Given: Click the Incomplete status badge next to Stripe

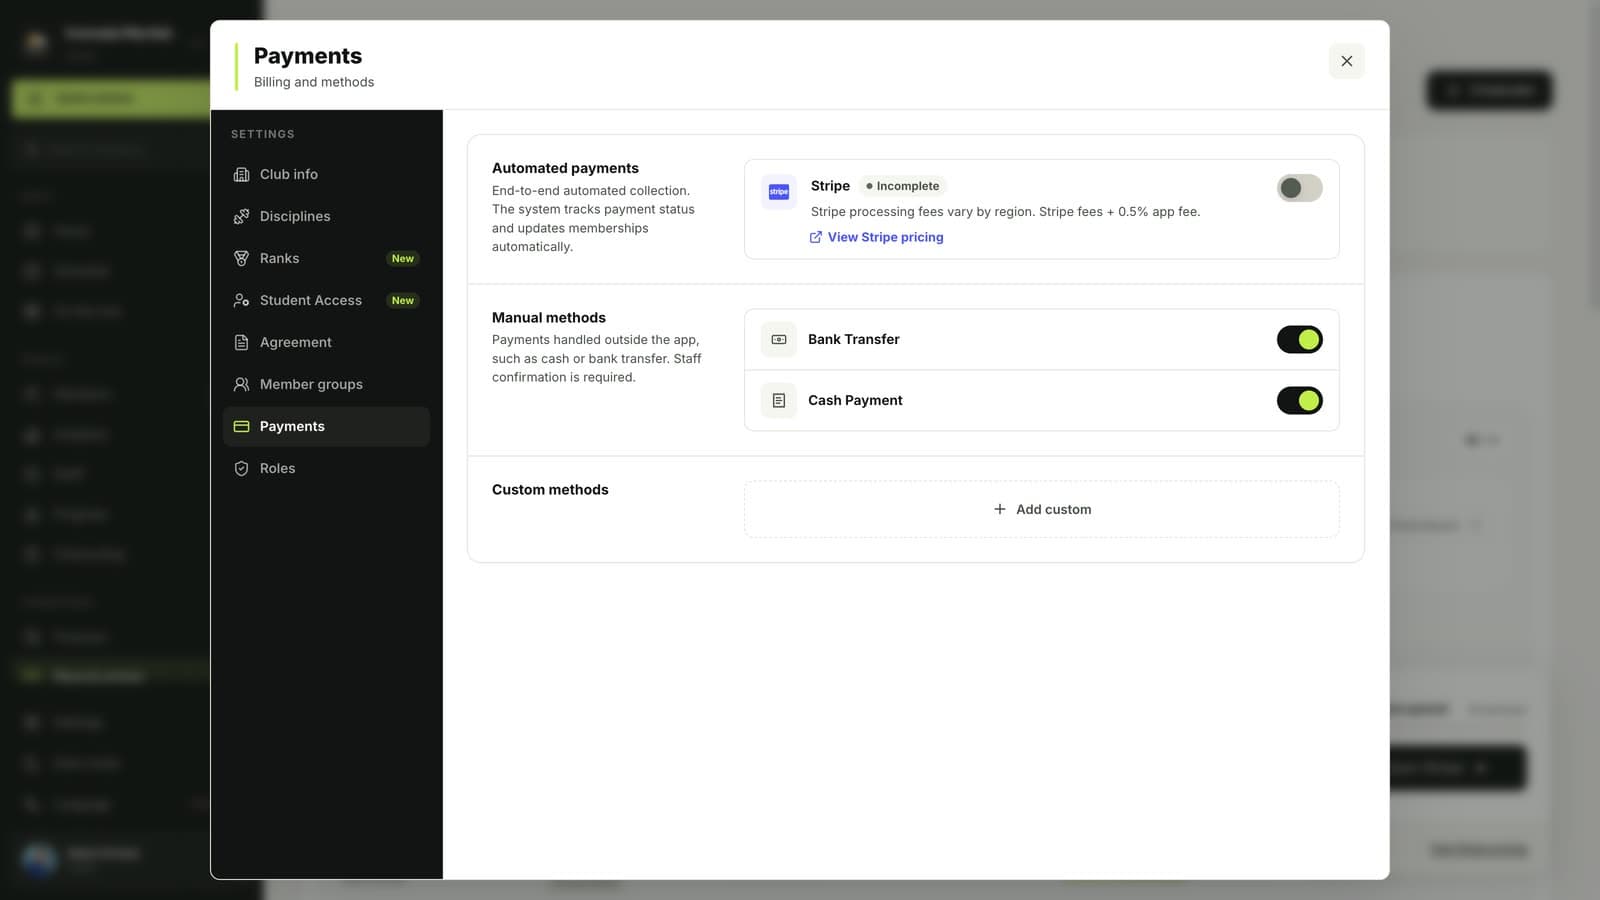Looking at the screenshot, I should pyautogui.click(x=903, y=186).
